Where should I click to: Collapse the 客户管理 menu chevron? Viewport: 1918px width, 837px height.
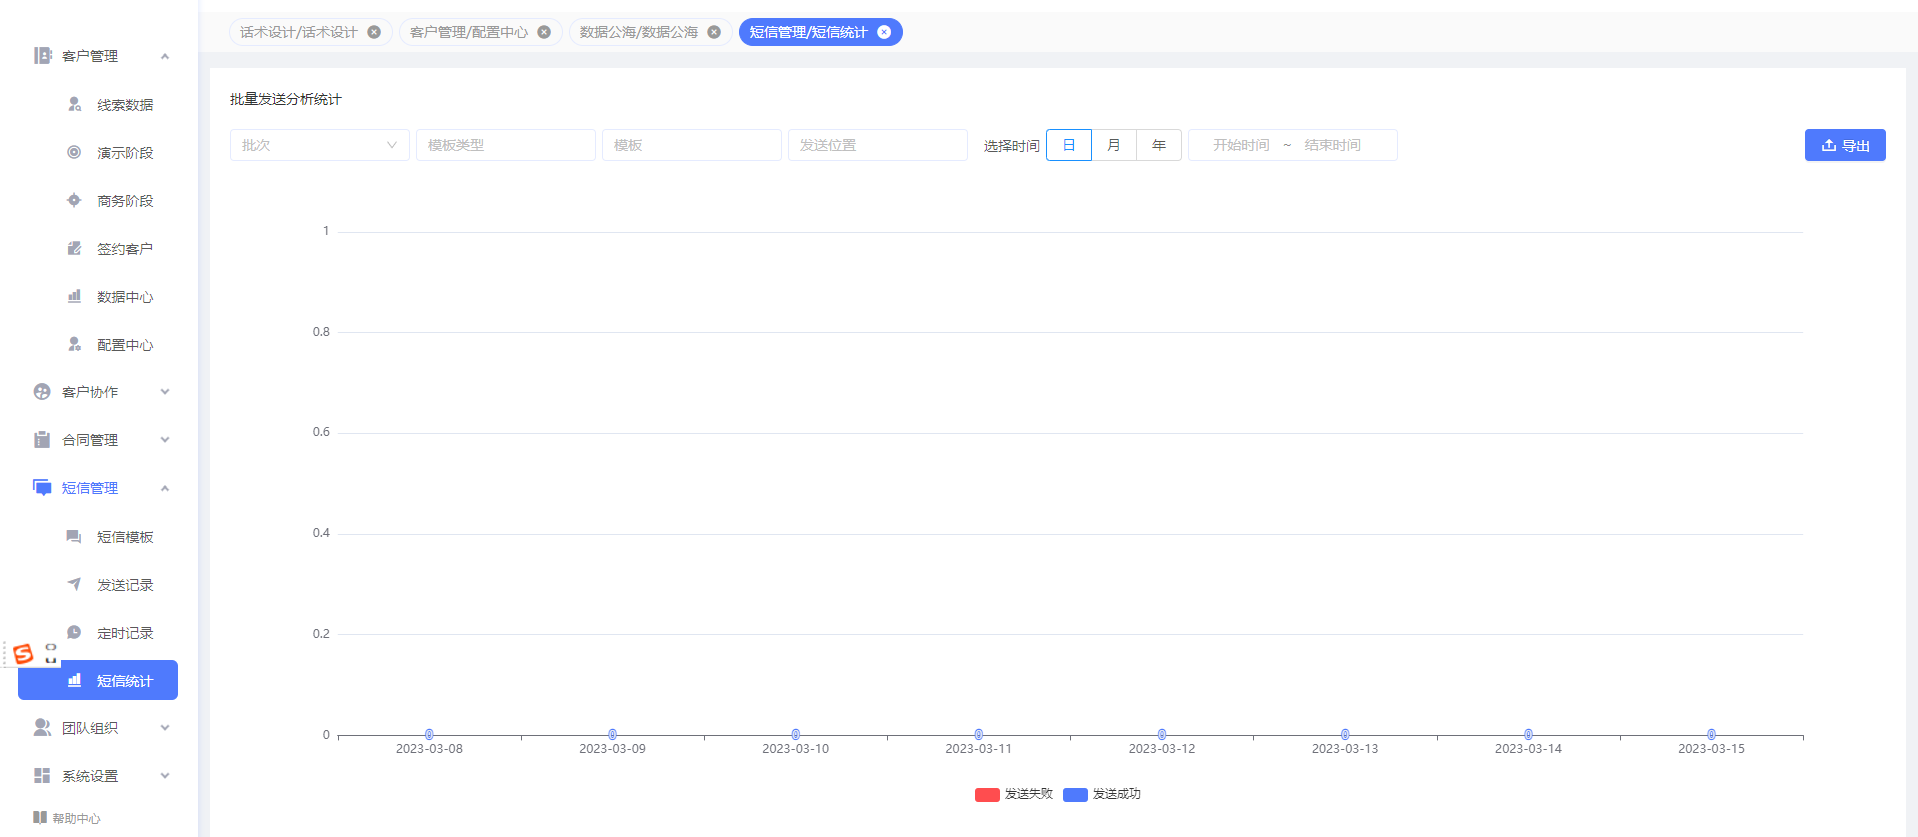pos(165,56)
